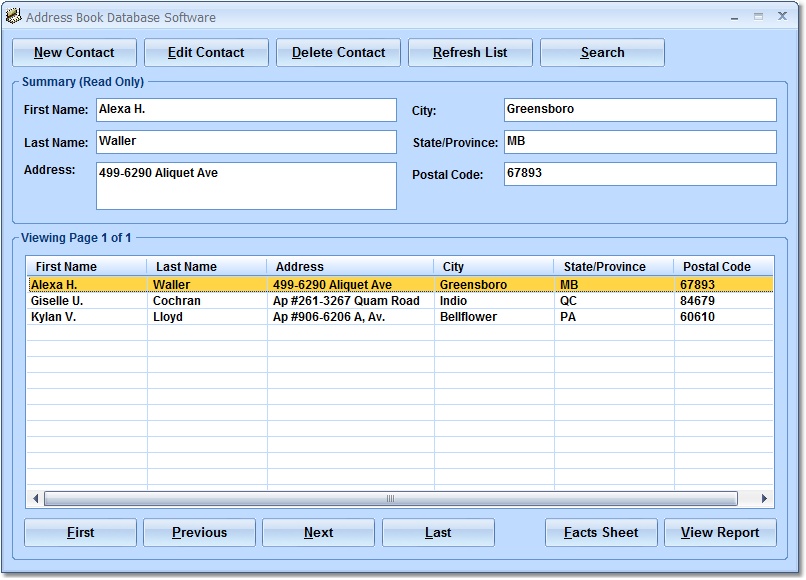This screenshot has height=580, width=806.
Task: Select the Kylan V. Lloyd contact
Action: pyautogui.click(x=200, y=317)
